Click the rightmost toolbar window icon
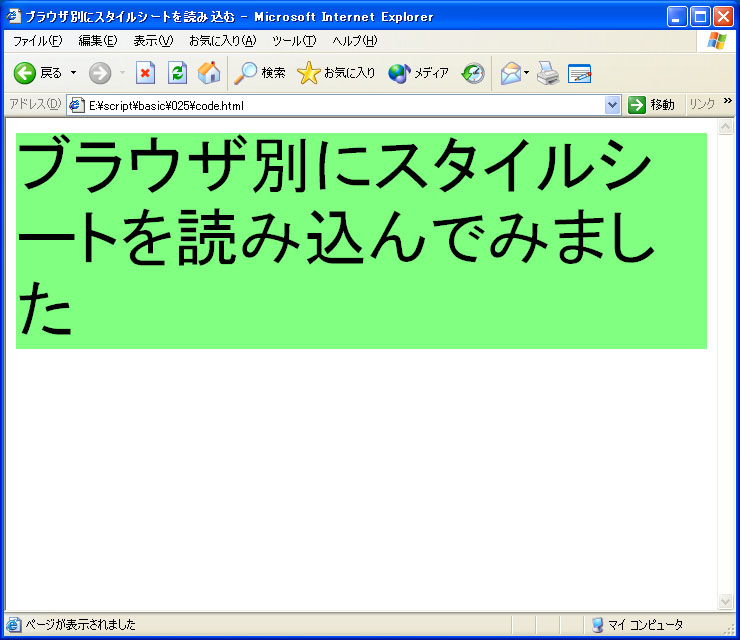This screenshot has width=740, height=640. coord(579,73)
